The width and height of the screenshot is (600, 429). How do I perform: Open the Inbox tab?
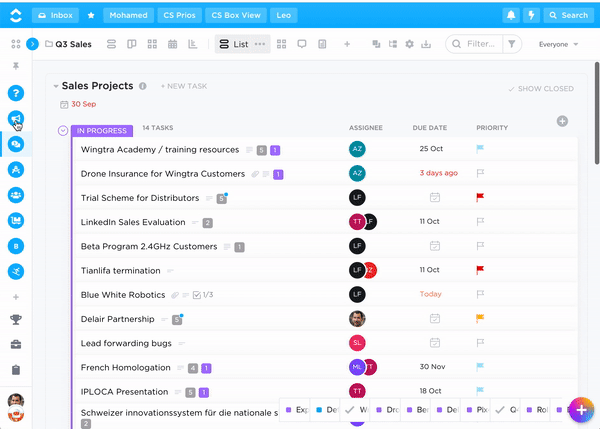point(55,15)
